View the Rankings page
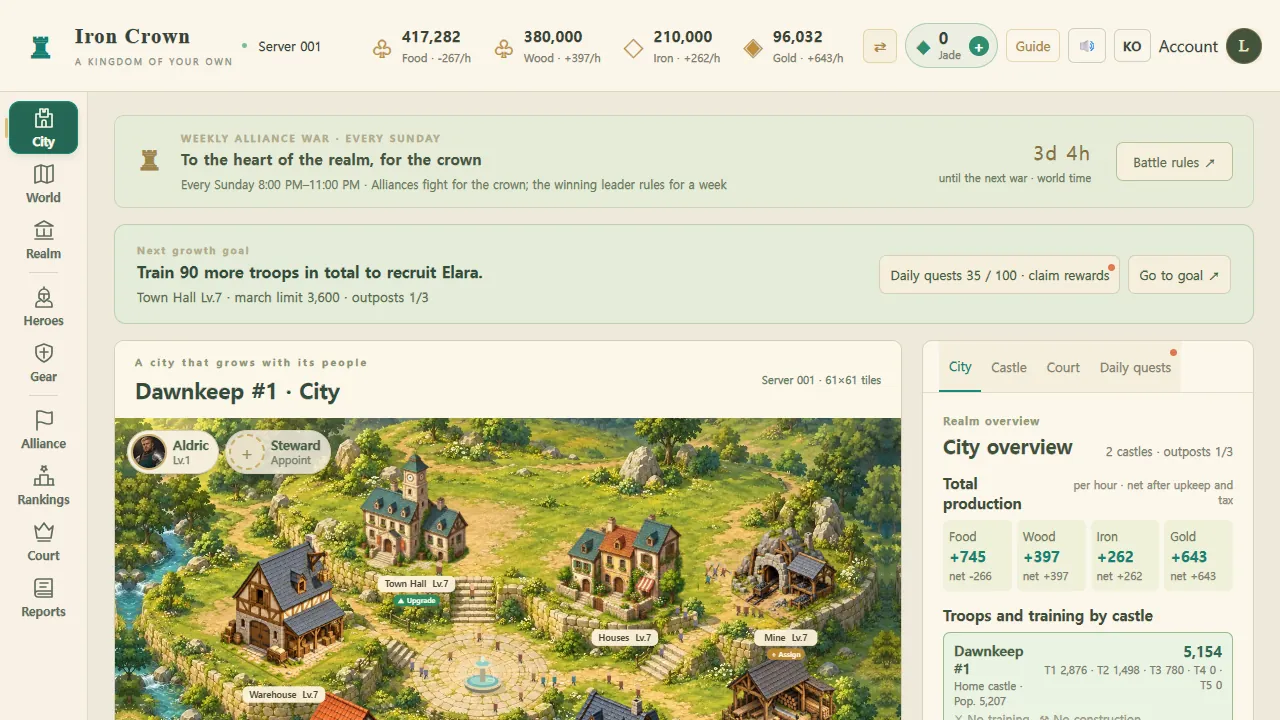1280x720 pixels. 43,486
